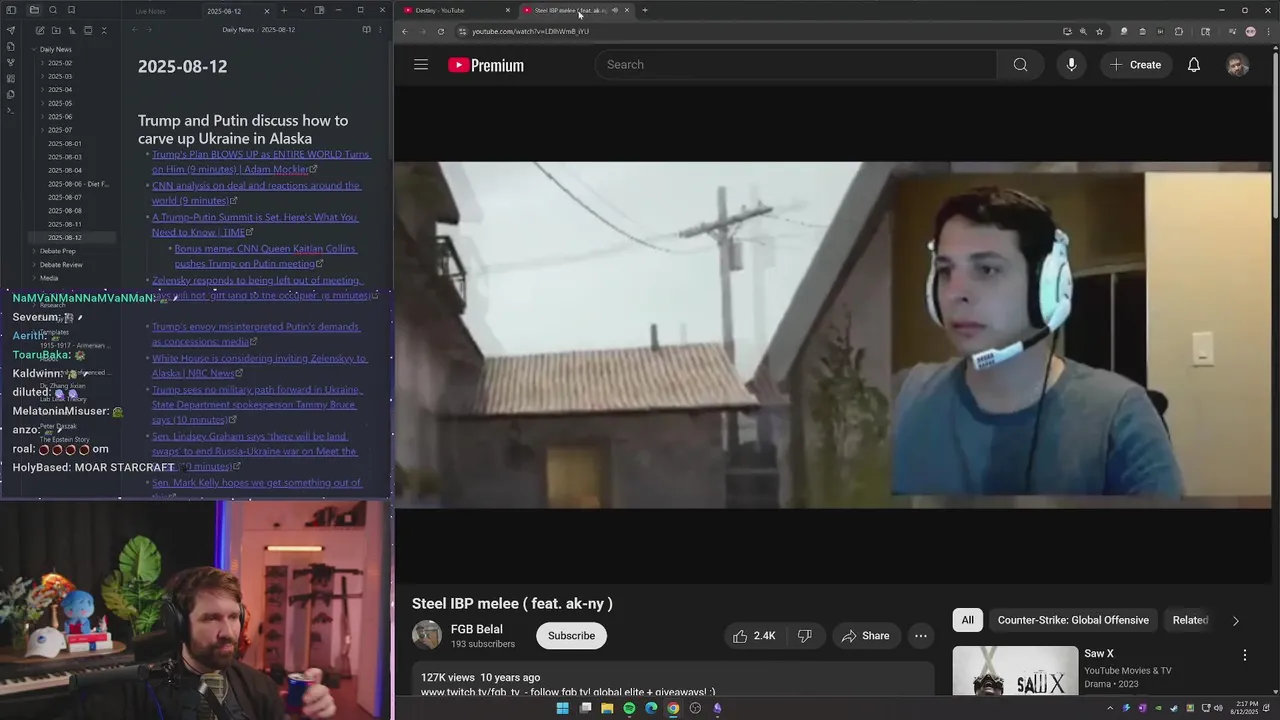Open Windows Start button on taskbar
The image size is (1280, 720).
click(563, 708)
